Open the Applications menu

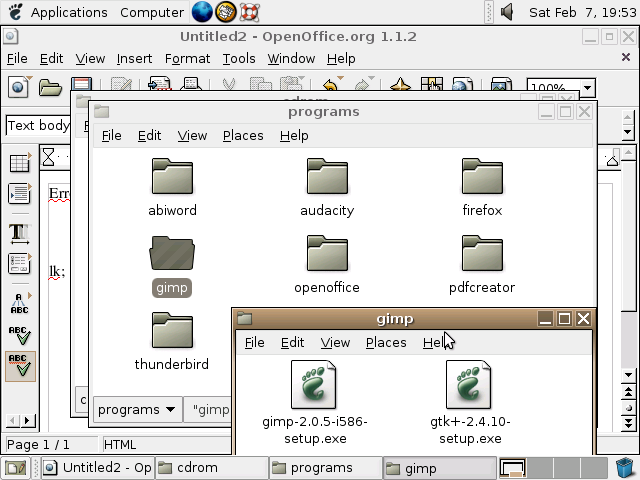57,12
